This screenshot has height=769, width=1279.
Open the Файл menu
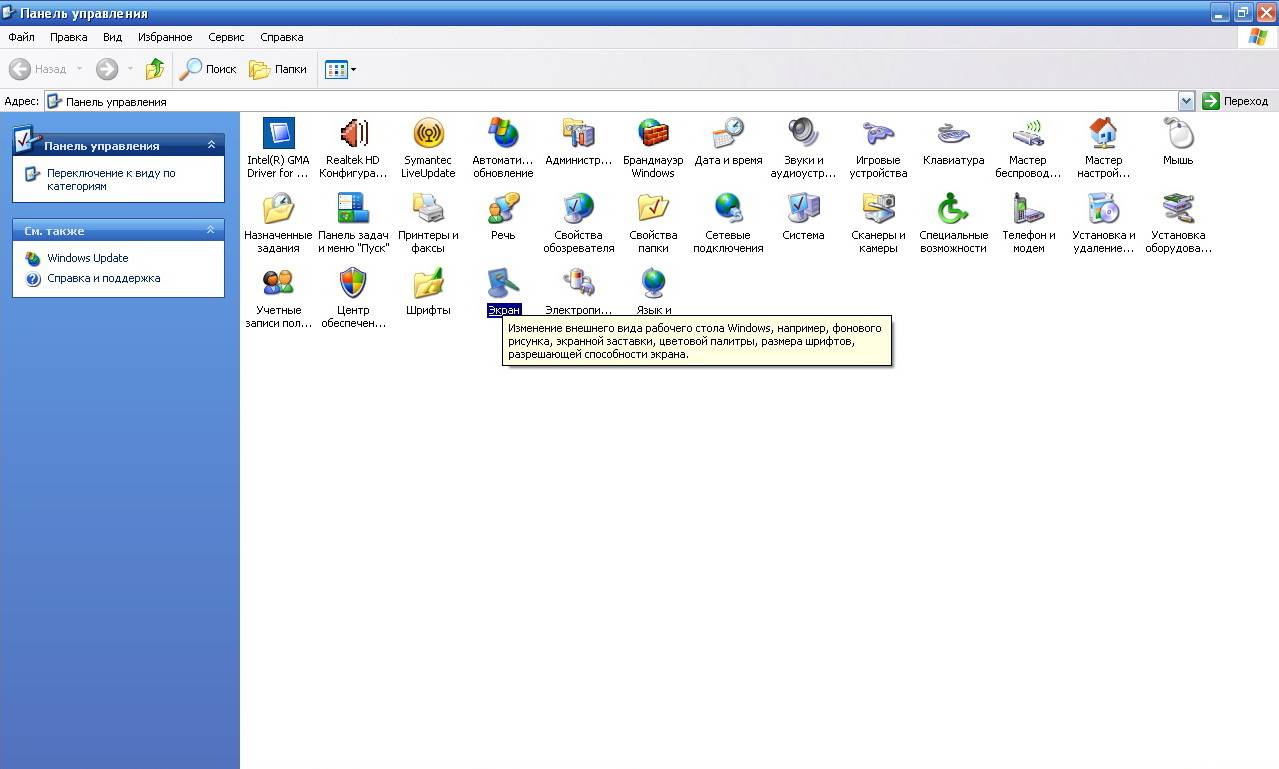[21, 37]
